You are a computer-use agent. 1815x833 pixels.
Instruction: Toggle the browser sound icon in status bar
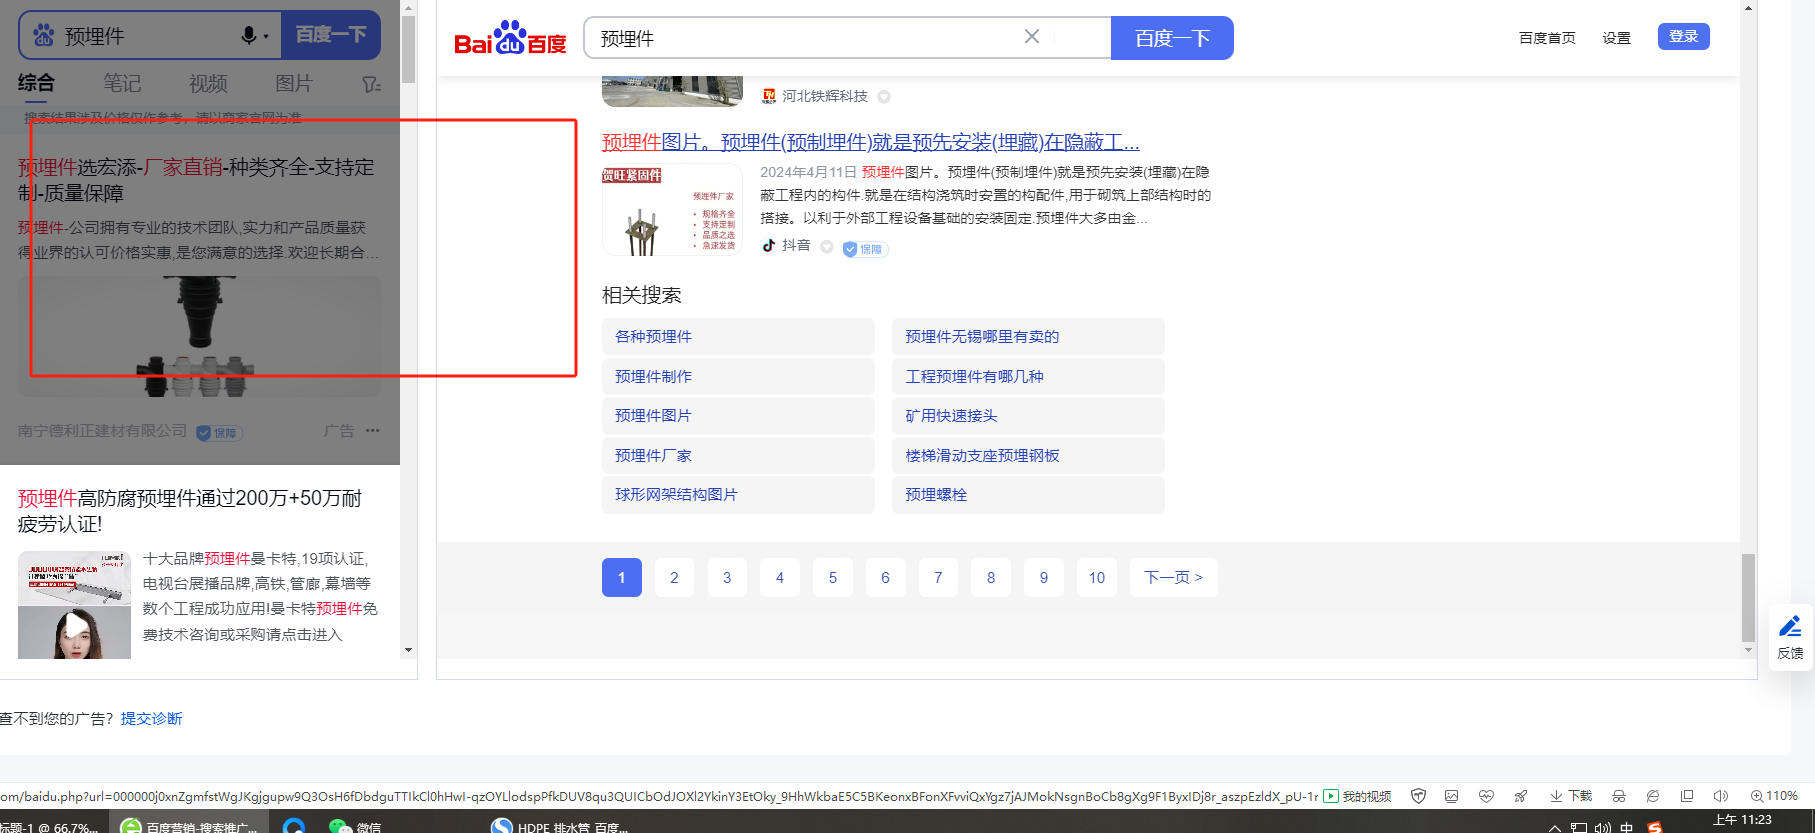point(1721,796)
